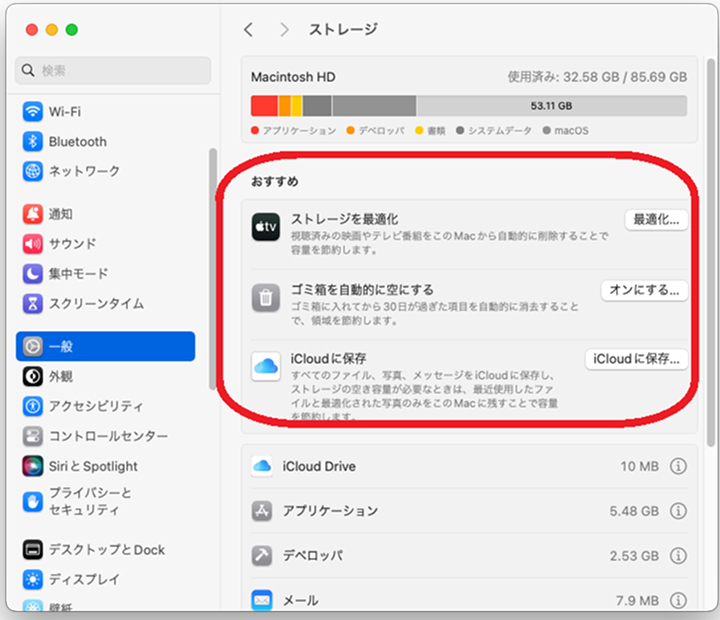This screenshot has height=620, width=720.
Task: Click the iCloud Drive row label
Action: point(319,466)
